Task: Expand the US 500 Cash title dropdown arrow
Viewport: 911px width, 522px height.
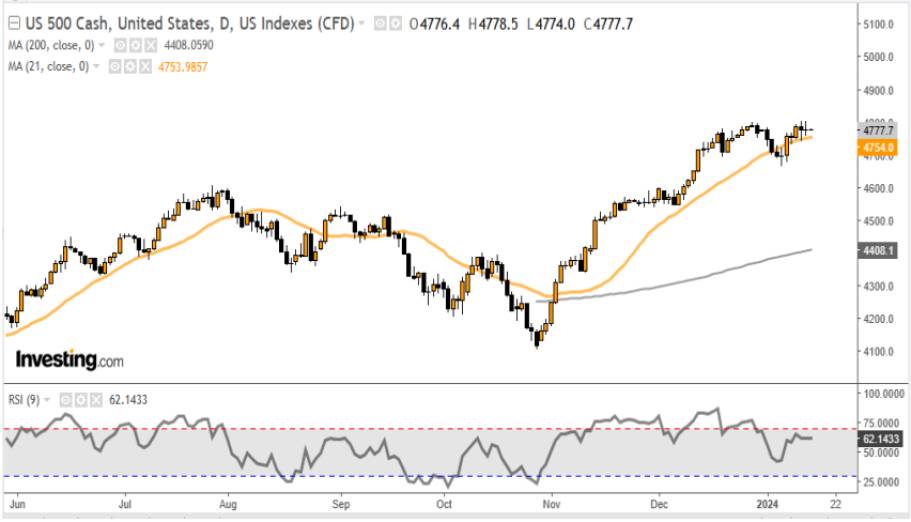Action: (x=362, y=23)
